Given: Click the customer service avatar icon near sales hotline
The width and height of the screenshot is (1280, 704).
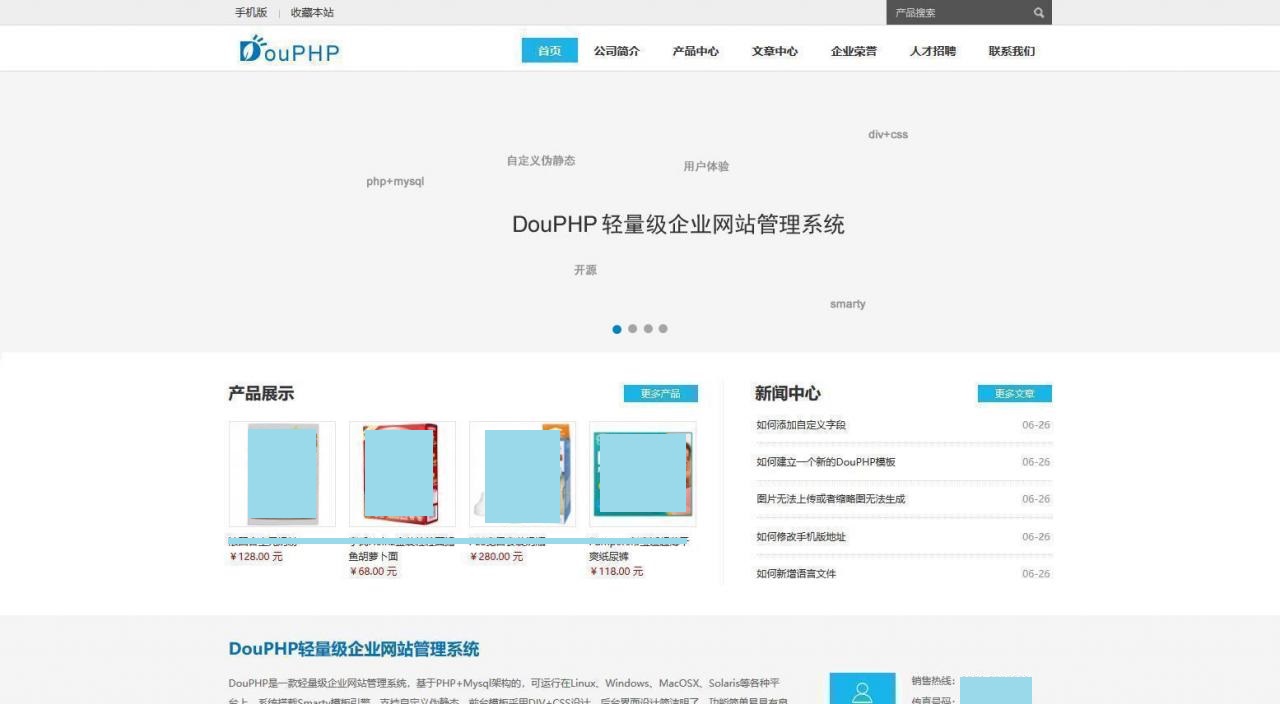Looking at the screenshot, I should coord(861,689).
